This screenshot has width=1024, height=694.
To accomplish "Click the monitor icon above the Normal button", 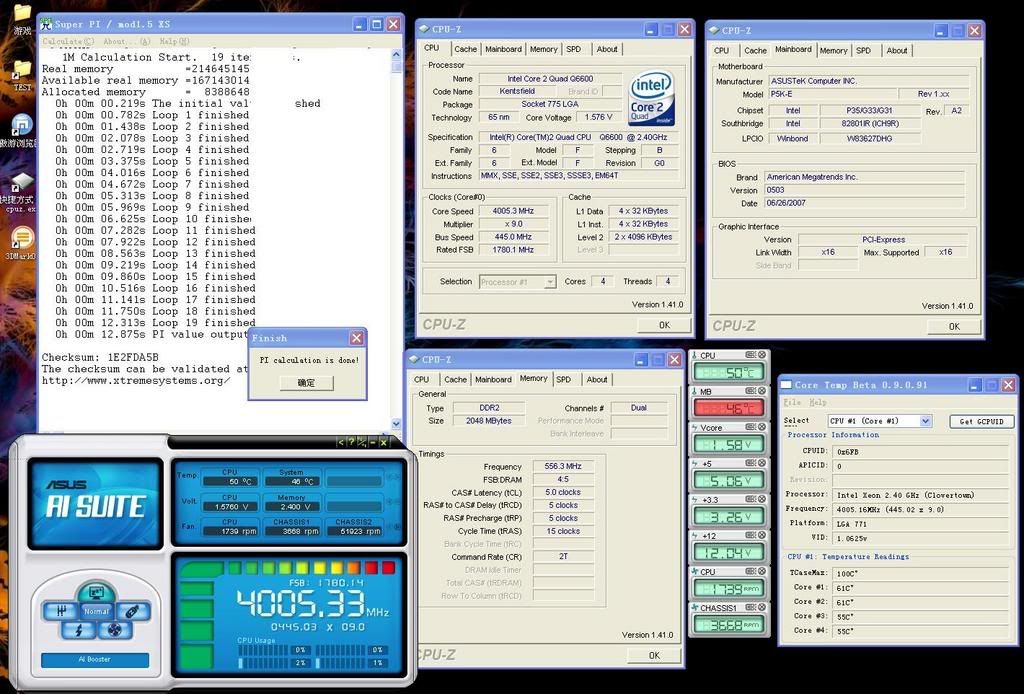I will (96, 593).
